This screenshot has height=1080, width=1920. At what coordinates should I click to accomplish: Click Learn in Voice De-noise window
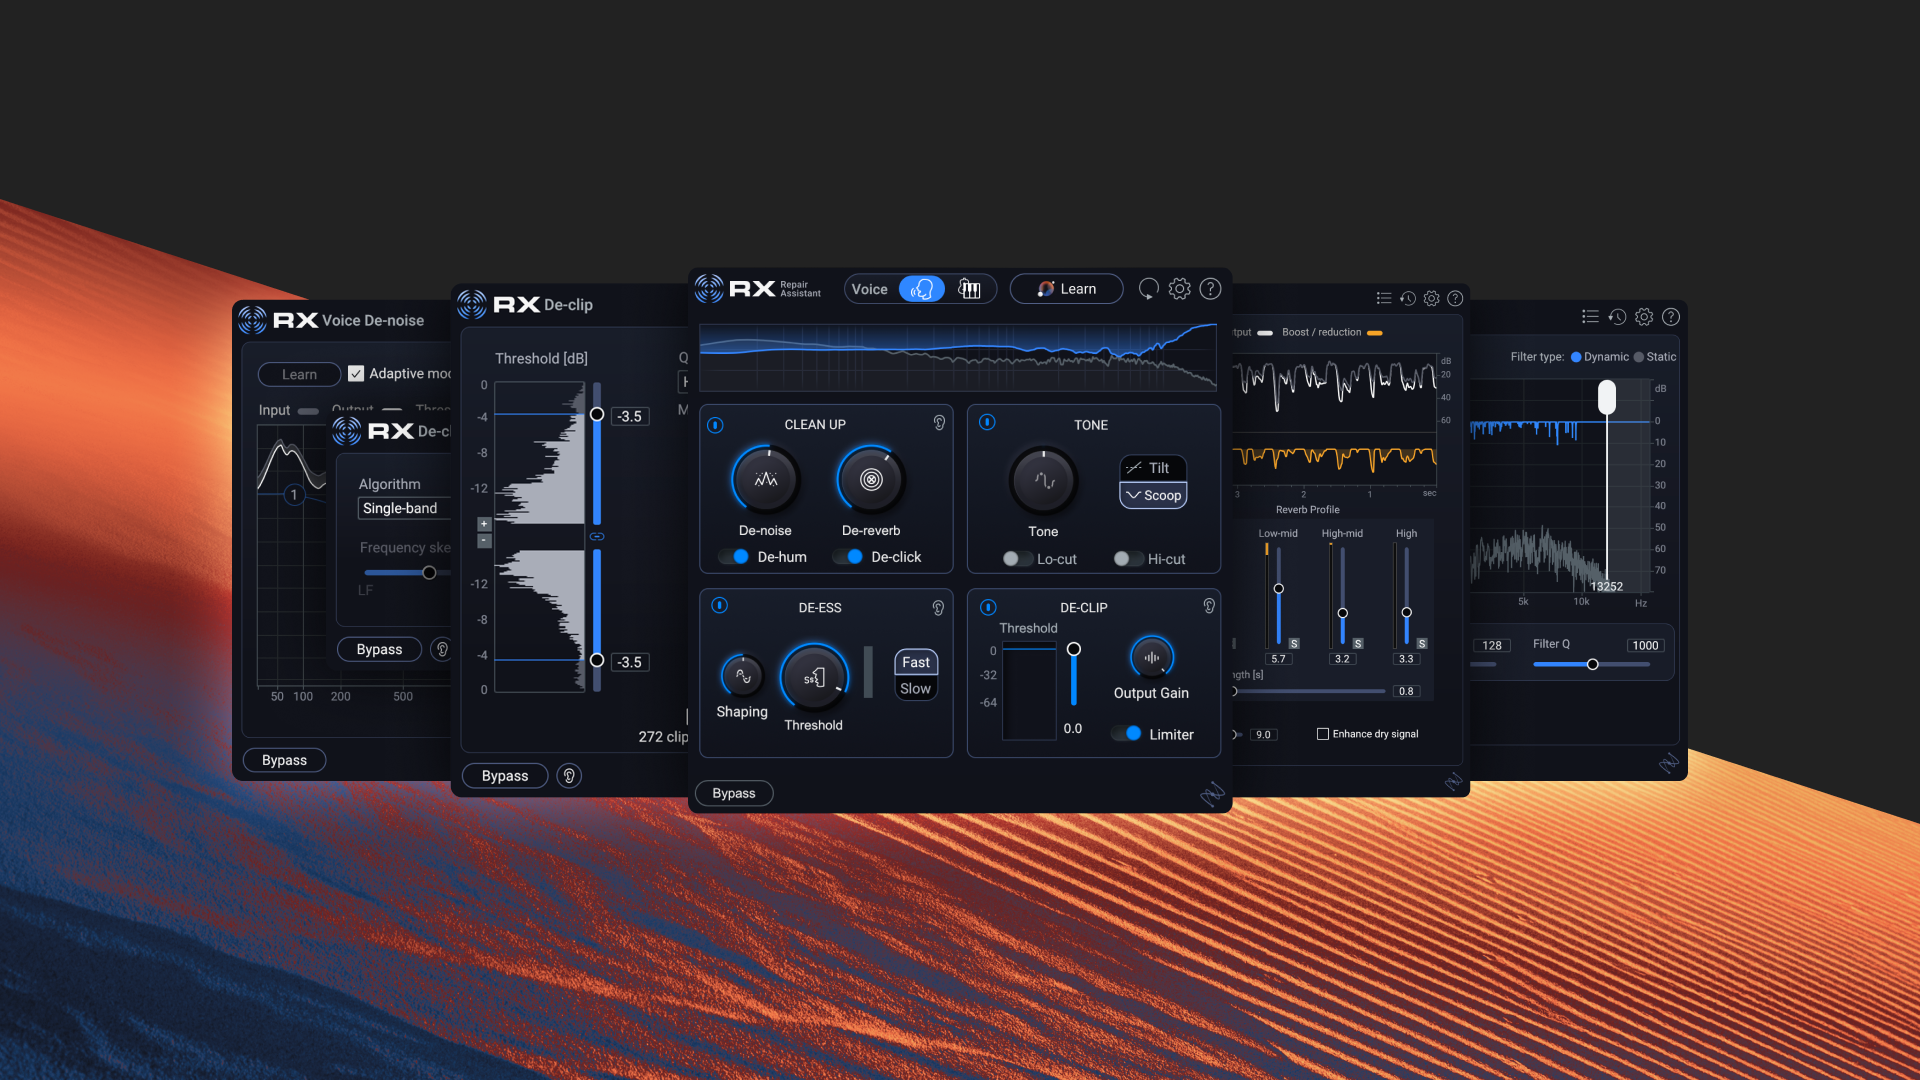[299, 374]
